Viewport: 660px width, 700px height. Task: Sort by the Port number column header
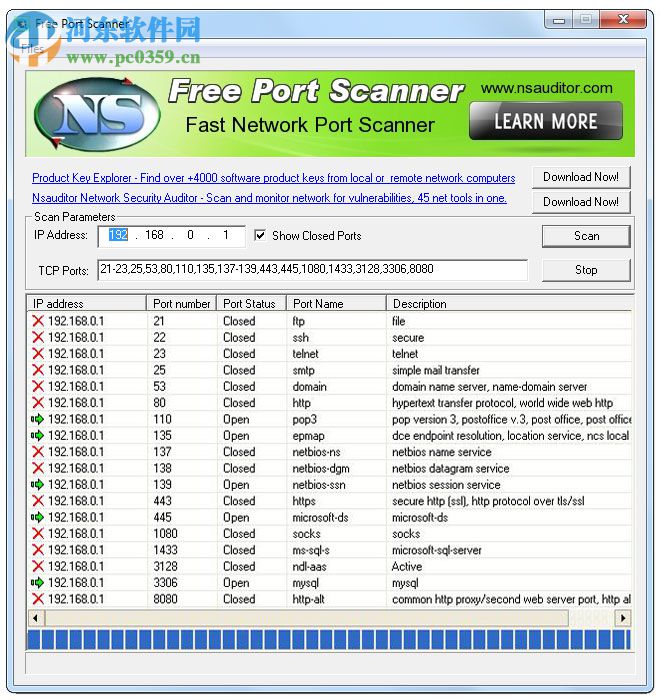[182, 304]
